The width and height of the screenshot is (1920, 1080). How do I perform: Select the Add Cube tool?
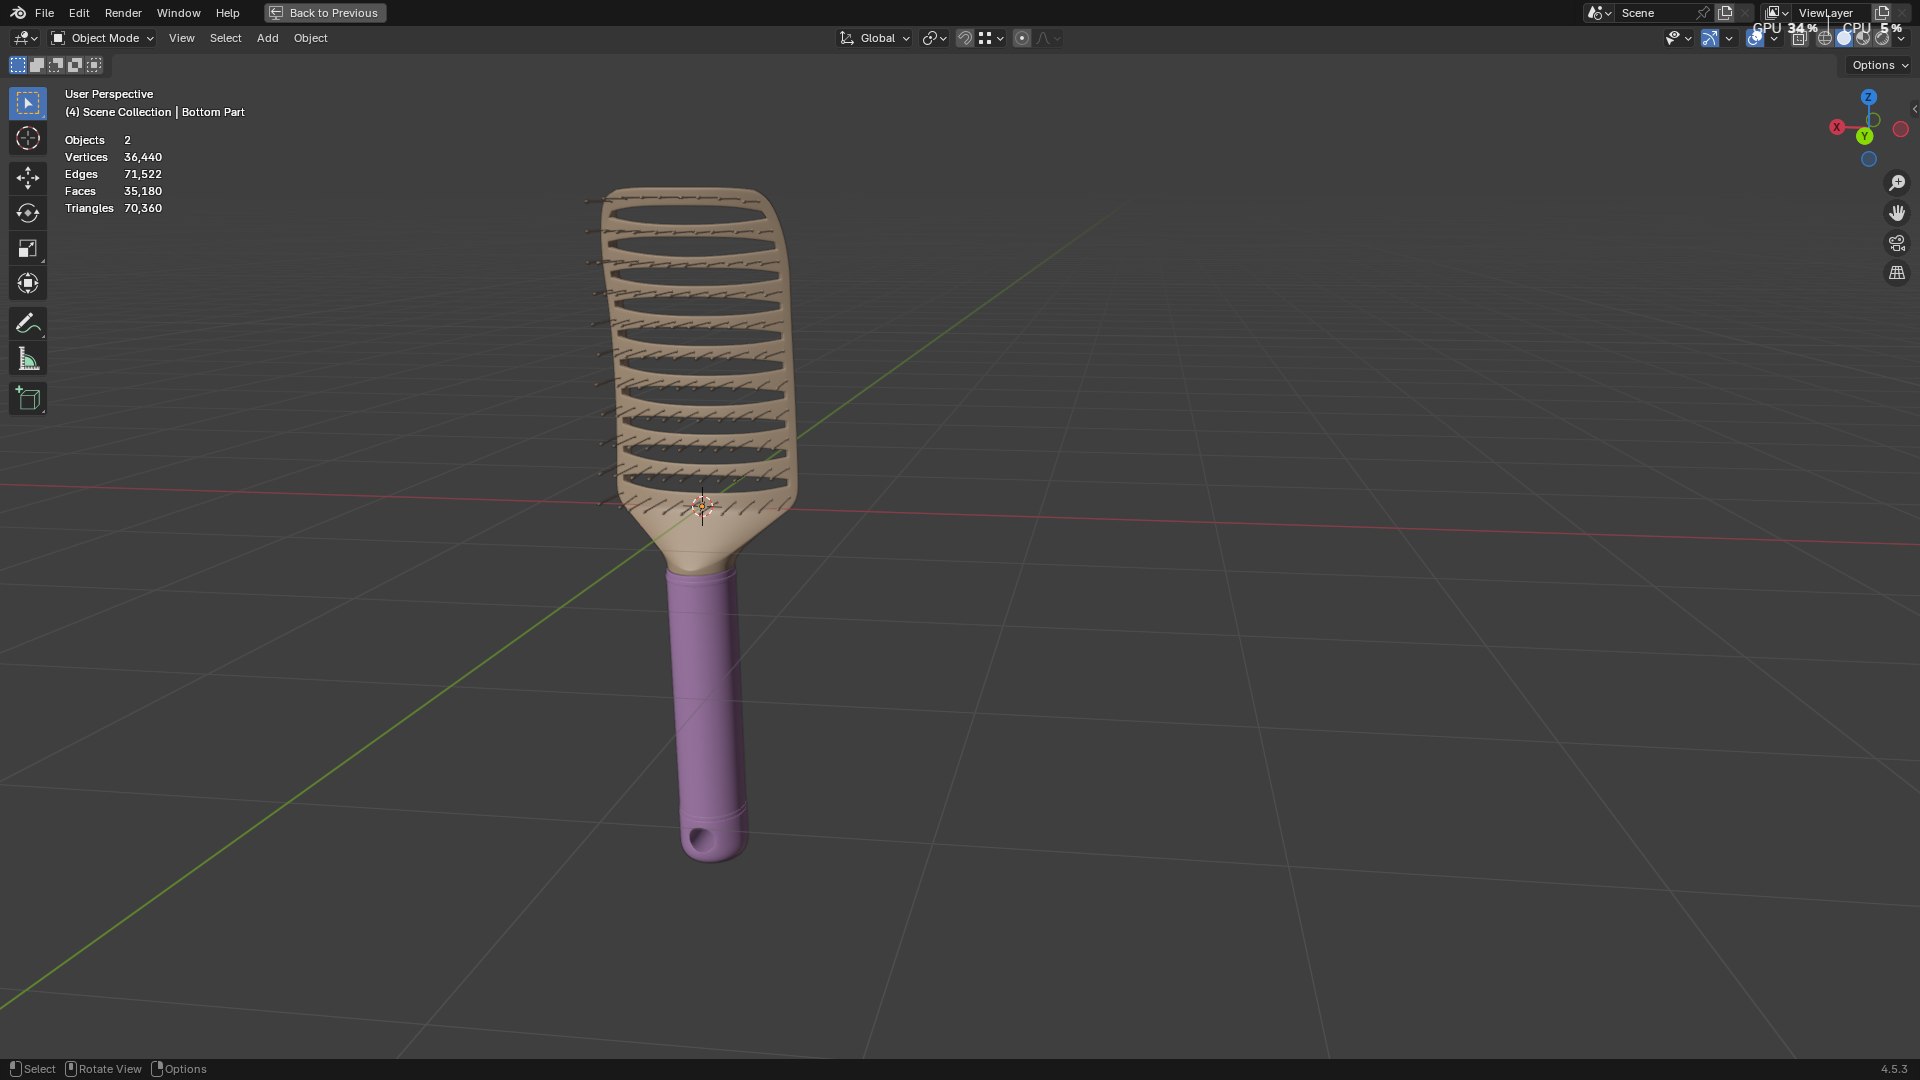point(28,399)
